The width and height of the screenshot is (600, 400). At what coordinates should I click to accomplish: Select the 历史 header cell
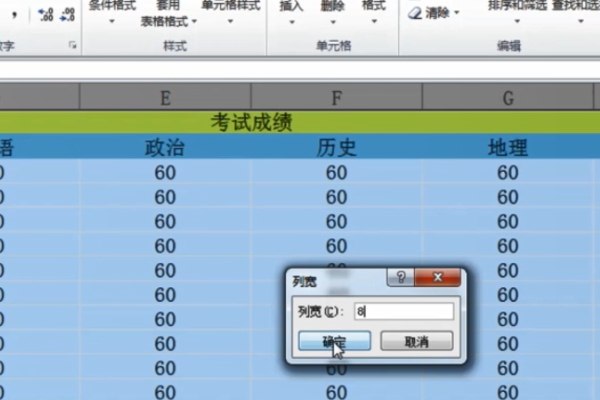point(337,147)
